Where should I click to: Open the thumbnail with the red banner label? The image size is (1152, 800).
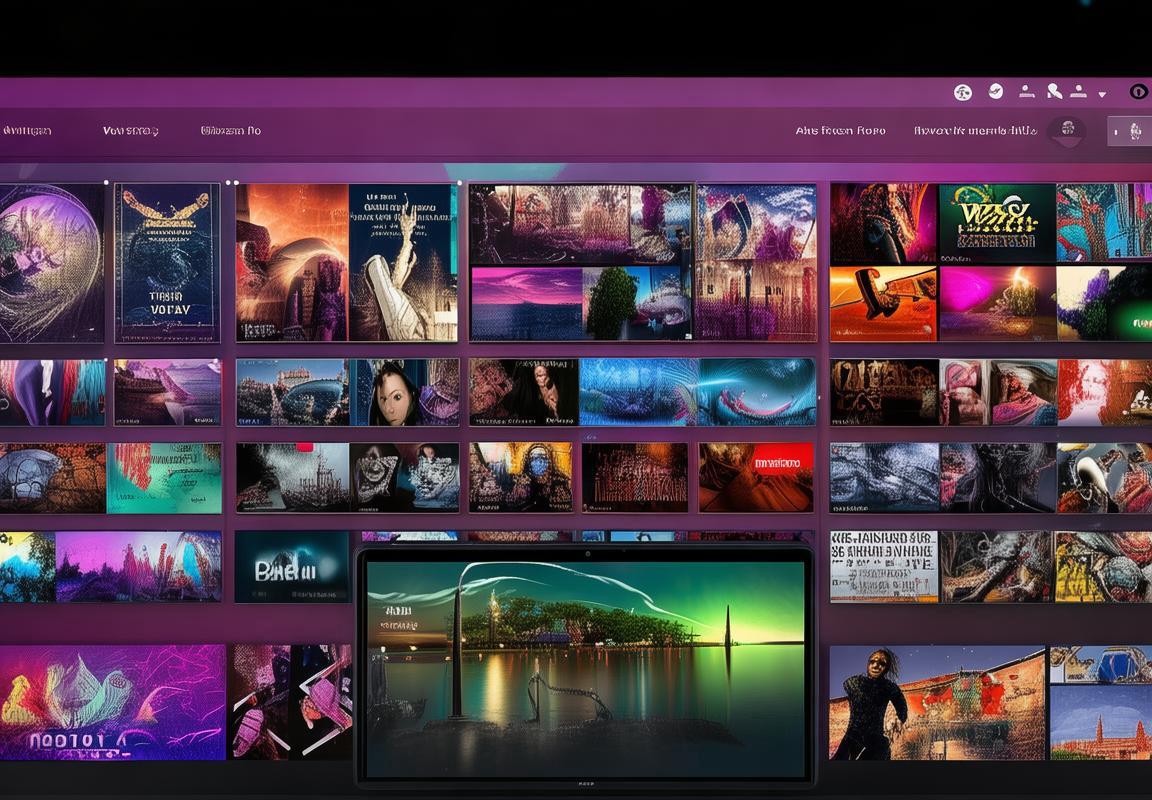(x=755, y=477)
